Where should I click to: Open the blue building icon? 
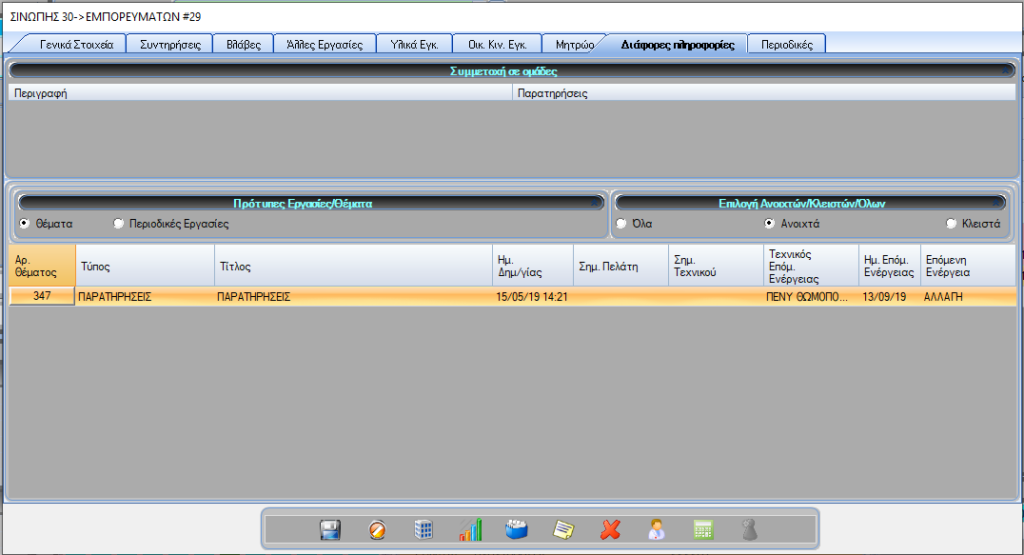click(x=424, y=530)
